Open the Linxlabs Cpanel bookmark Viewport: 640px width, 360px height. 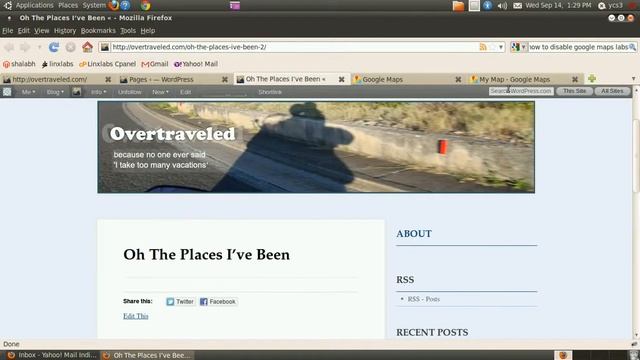coord(107,64)
